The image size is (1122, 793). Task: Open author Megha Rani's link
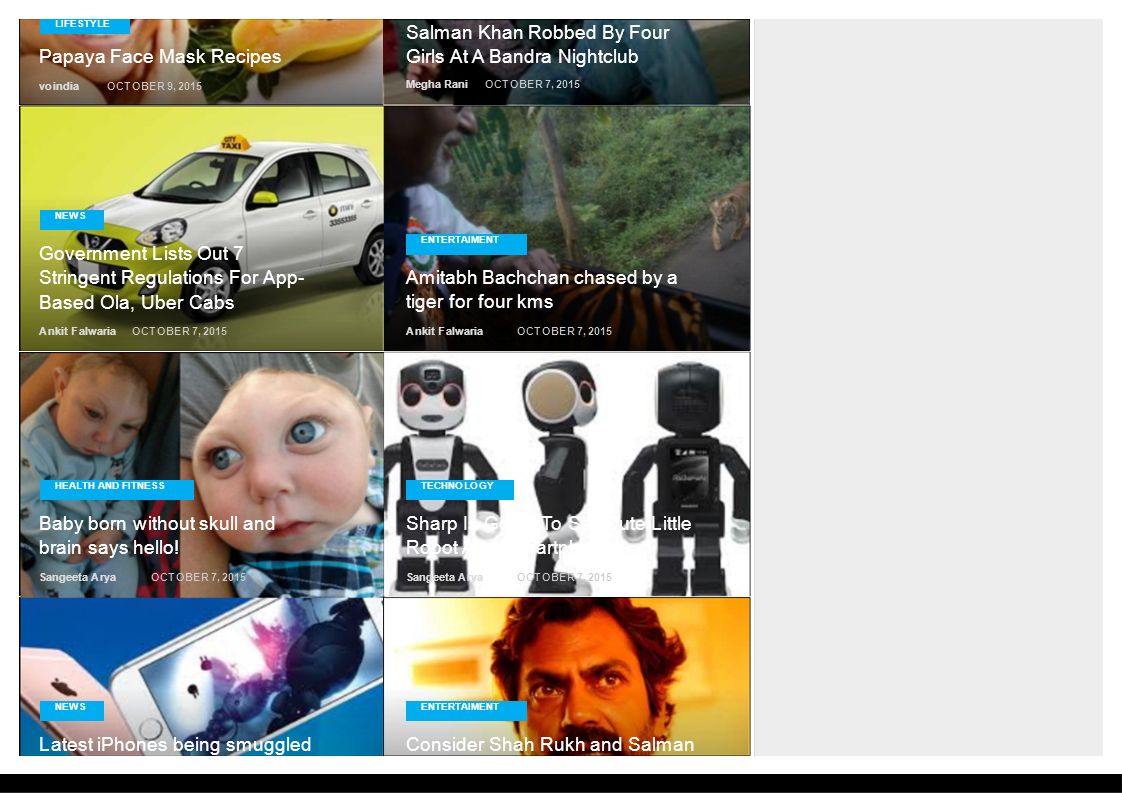coord(436,84)
